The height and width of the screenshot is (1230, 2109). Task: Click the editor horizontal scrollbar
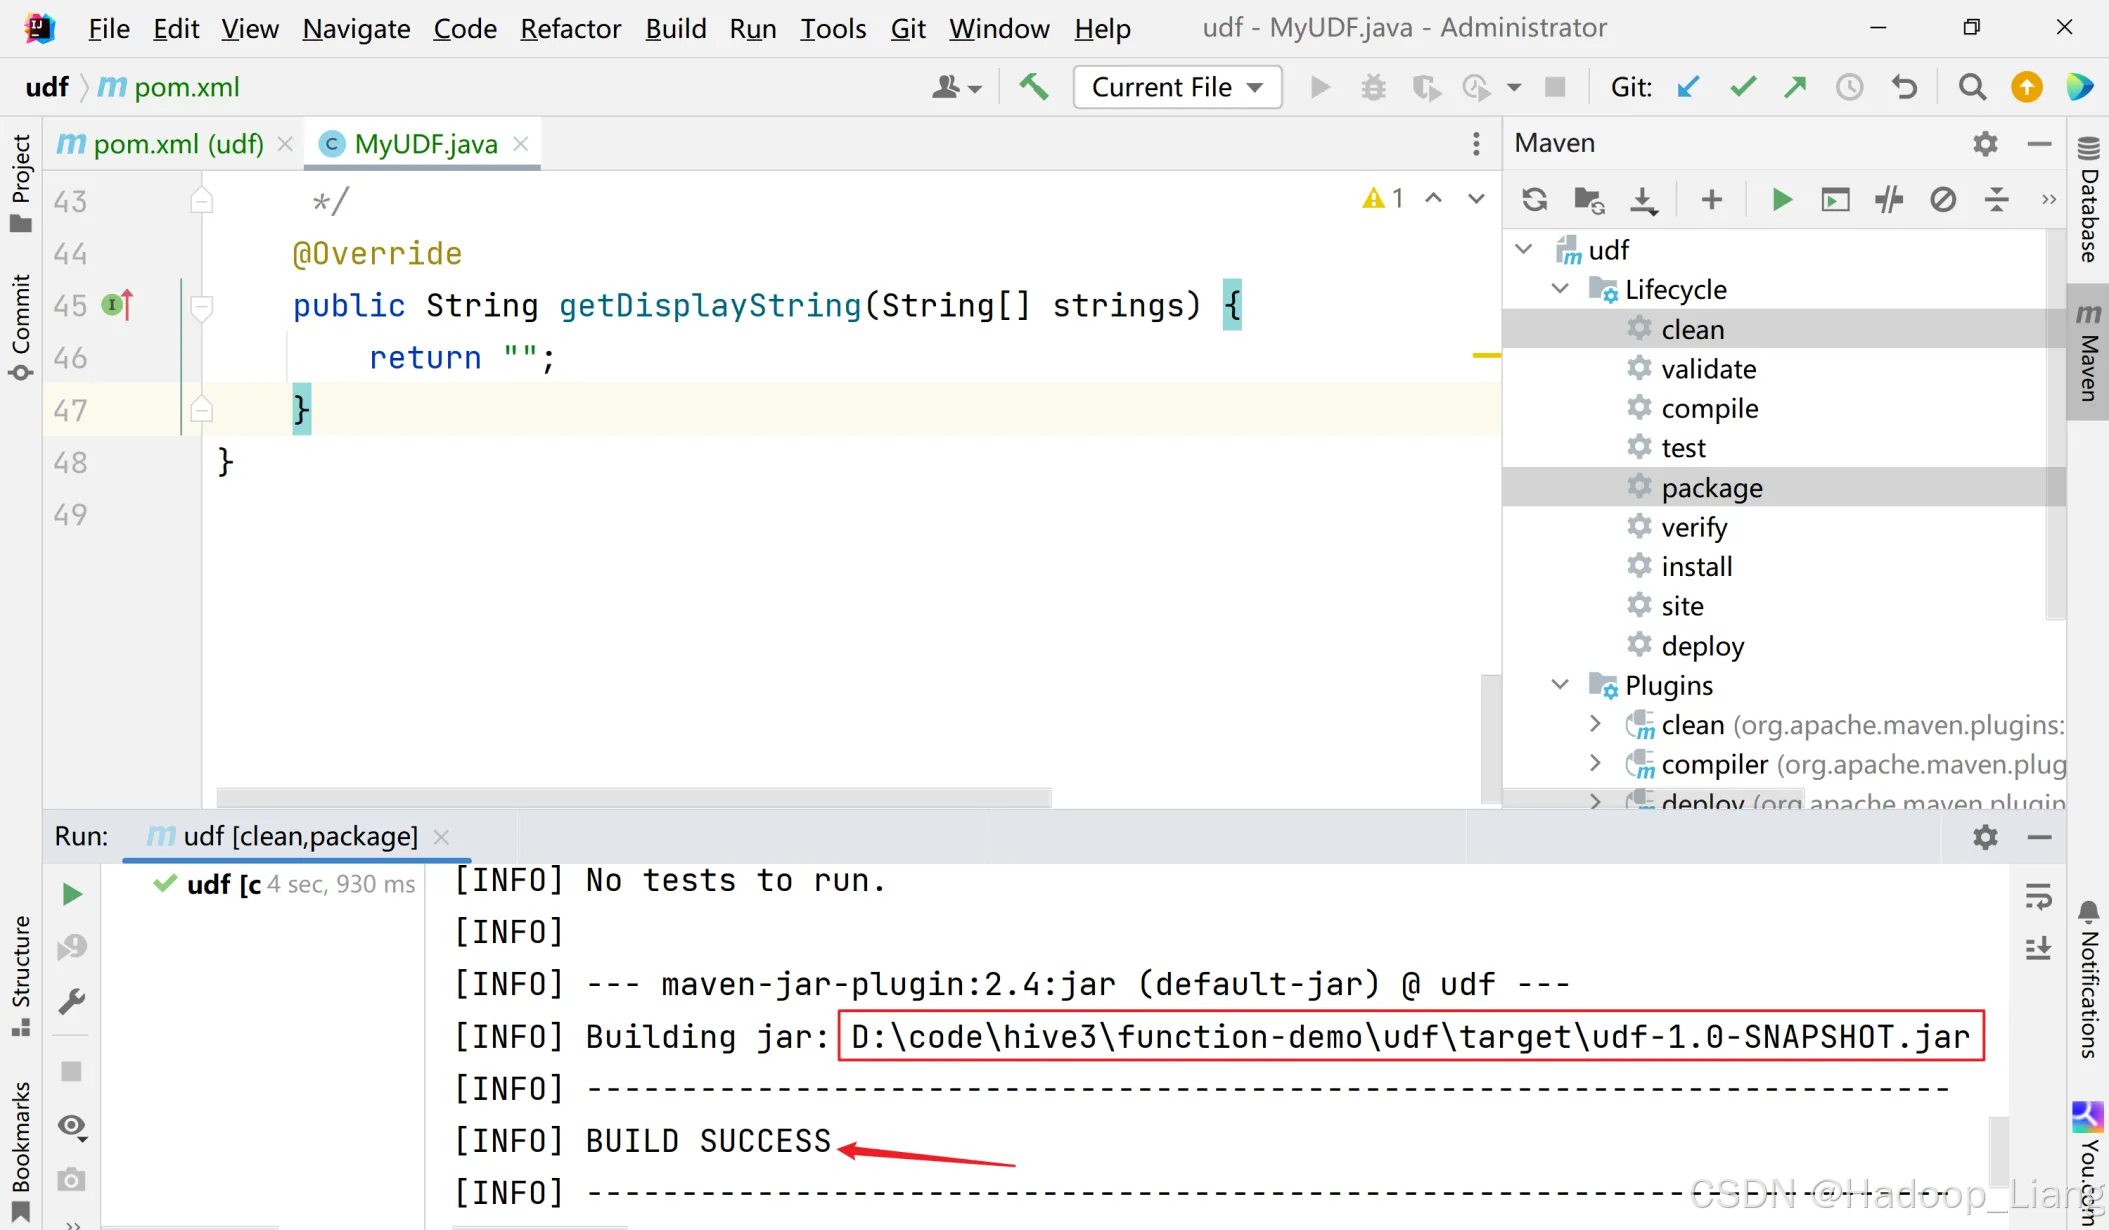(x=633, y=797)
